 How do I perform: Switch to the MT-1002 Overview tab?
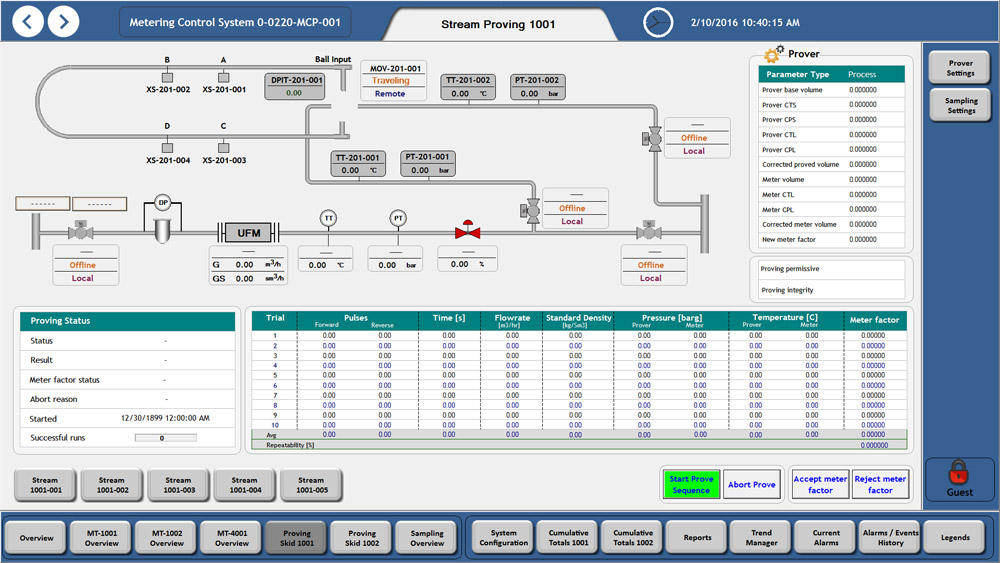click(167, 537)
